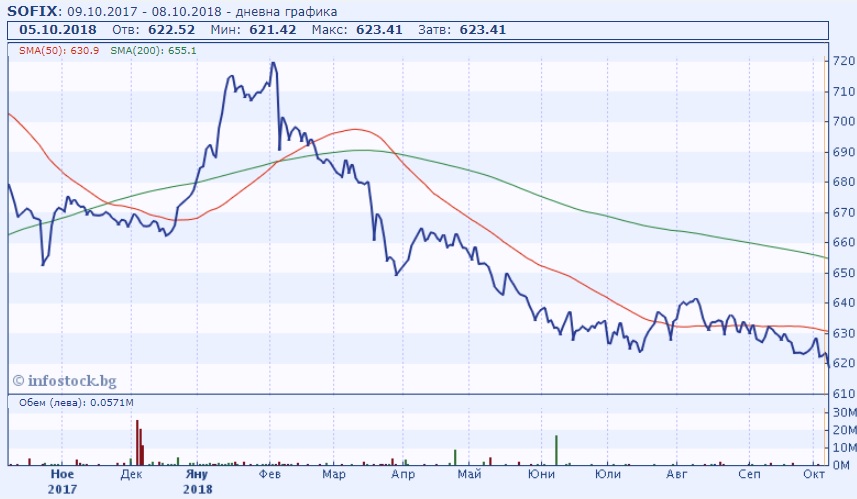Click the Мар month label
This screenshot has height=499, width=857.
pyautogui.click(x=333, y=474)
